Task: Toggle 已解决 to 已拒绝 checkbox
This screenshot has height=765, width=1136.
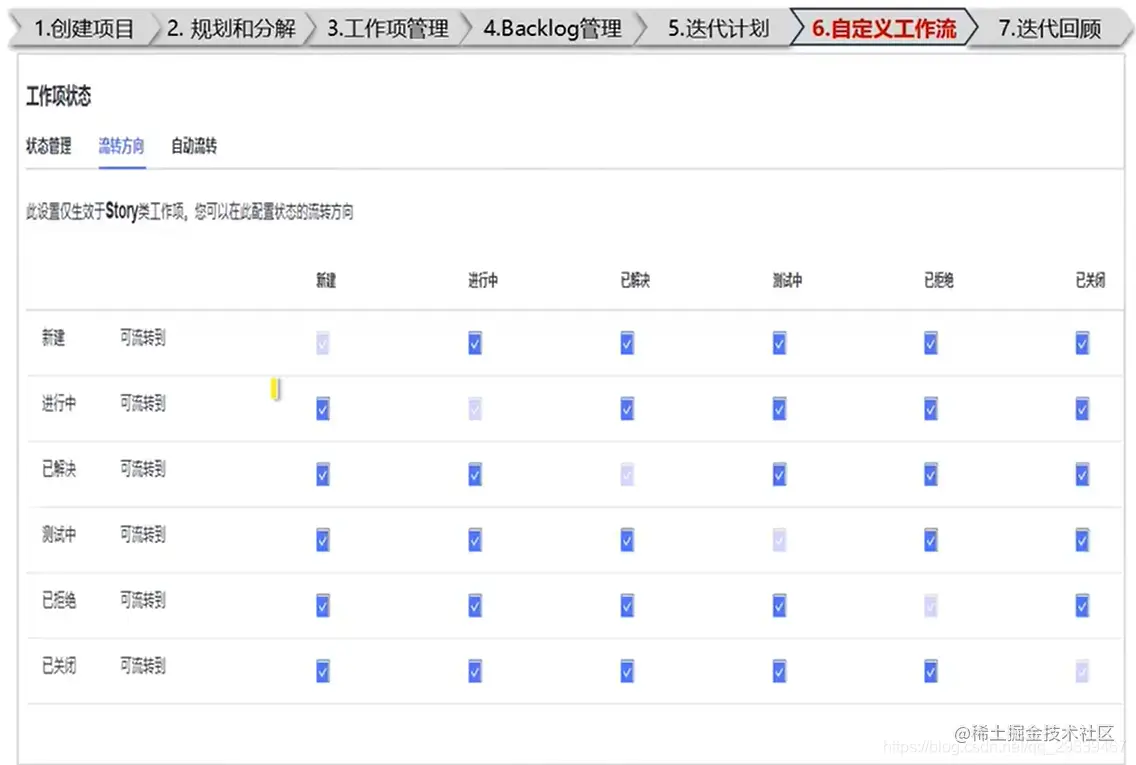Action: (x=931, y=475)
